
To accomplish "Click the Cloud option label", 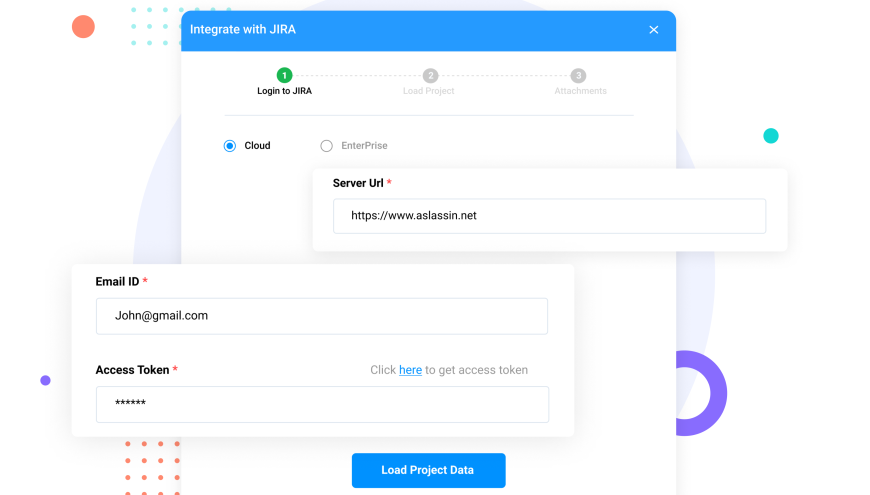I will 257,145.
